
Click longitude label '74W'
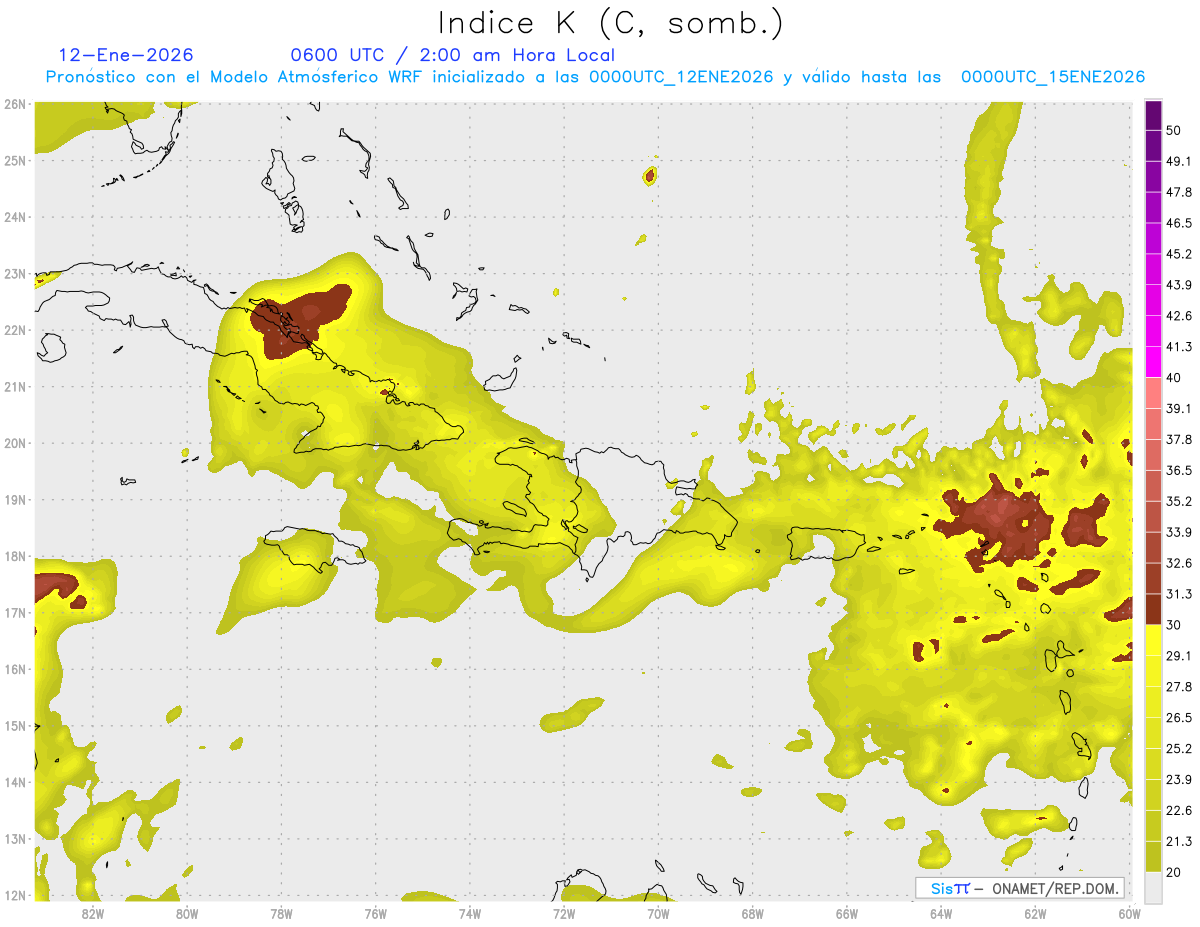(x=469, y=913)
